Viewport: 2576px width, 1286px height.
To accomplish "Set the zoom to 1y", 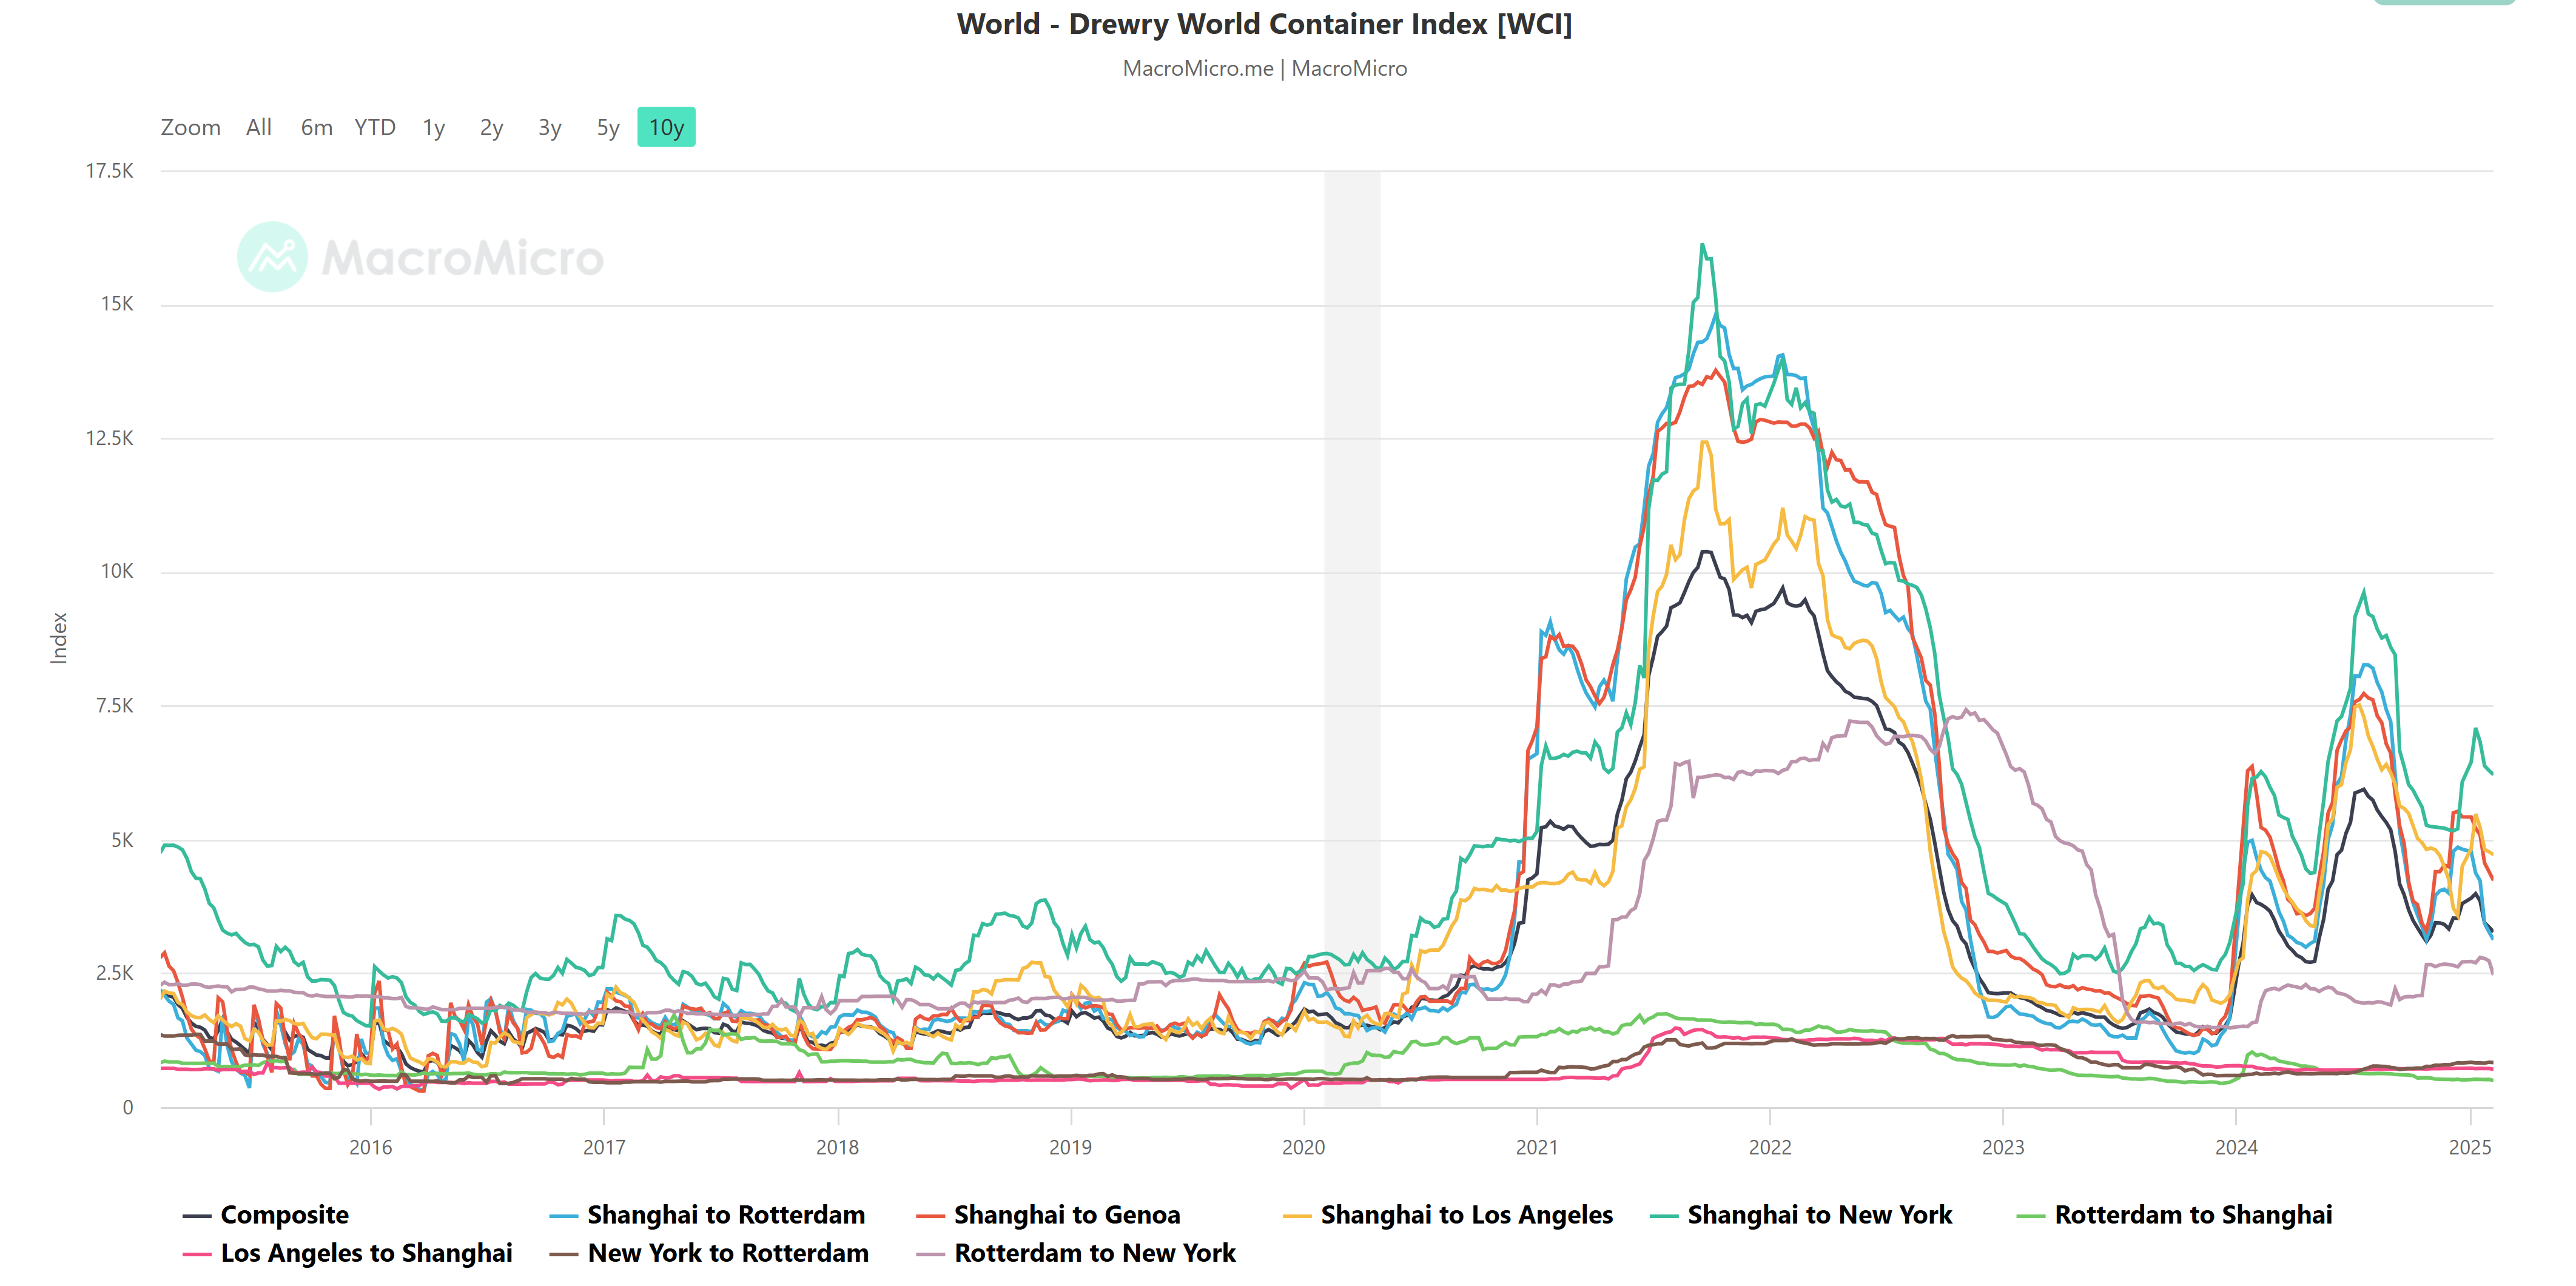I will click(433, 127).
